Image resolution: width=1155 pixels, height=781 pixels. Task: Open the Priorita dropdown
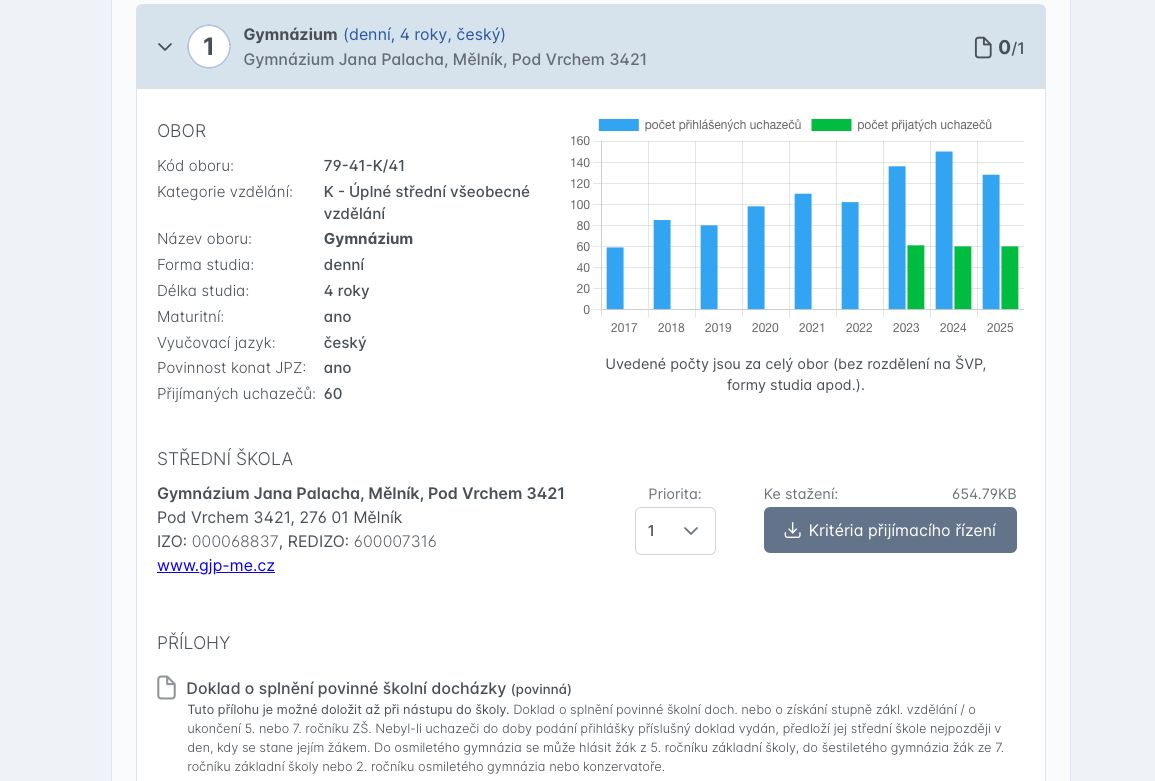[675, 531]
